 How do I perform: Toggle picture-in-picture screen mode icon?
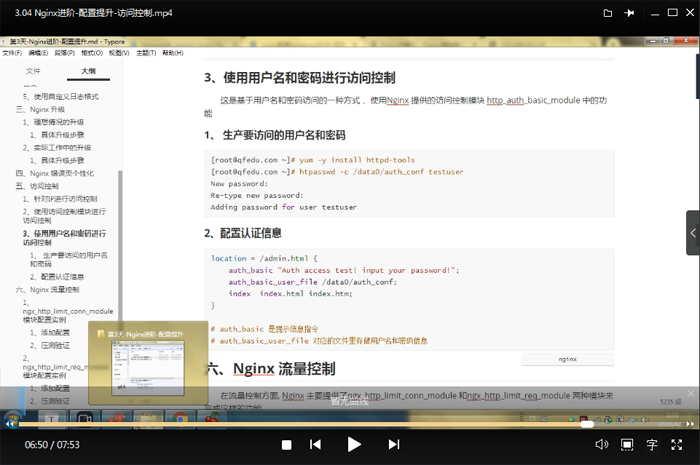pos(627,444)
